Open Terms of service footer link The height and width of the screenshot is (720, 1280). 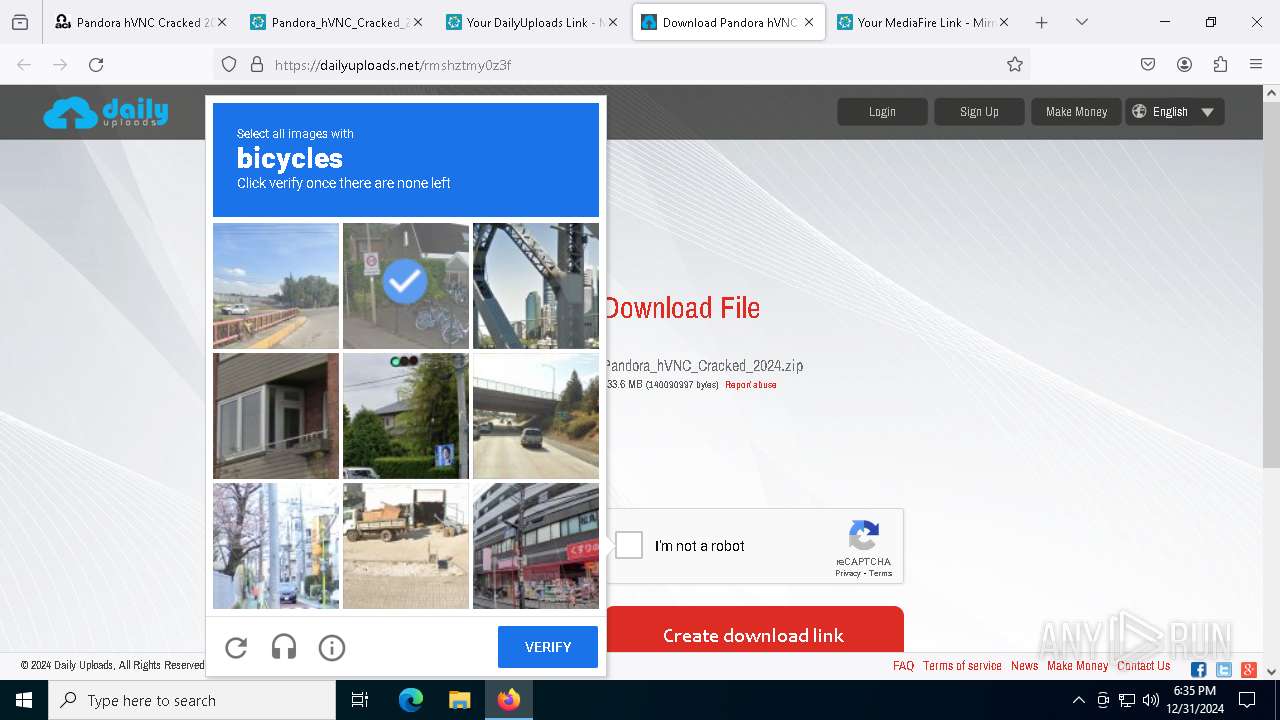pos(962,666)
